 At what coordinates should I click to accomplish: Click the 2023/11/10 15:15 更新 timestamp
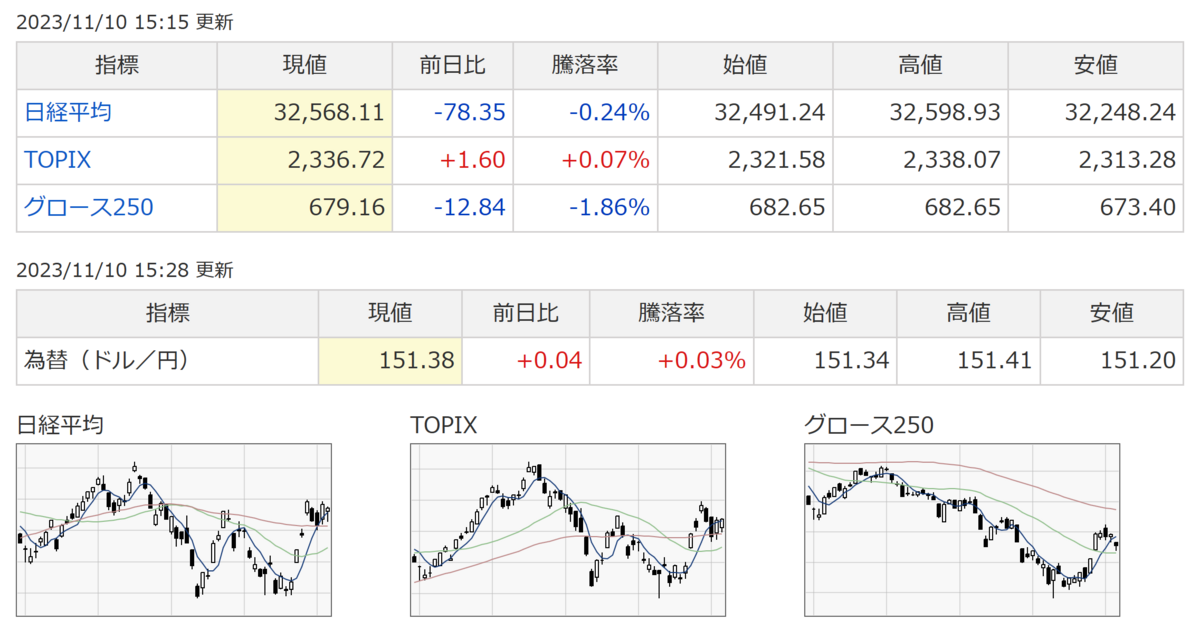[x=125, y=22]
